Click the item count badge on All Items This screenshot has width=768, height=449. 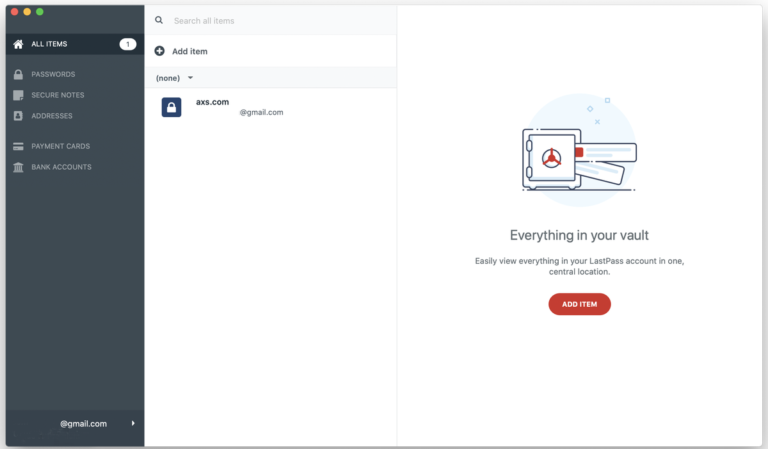128,44
